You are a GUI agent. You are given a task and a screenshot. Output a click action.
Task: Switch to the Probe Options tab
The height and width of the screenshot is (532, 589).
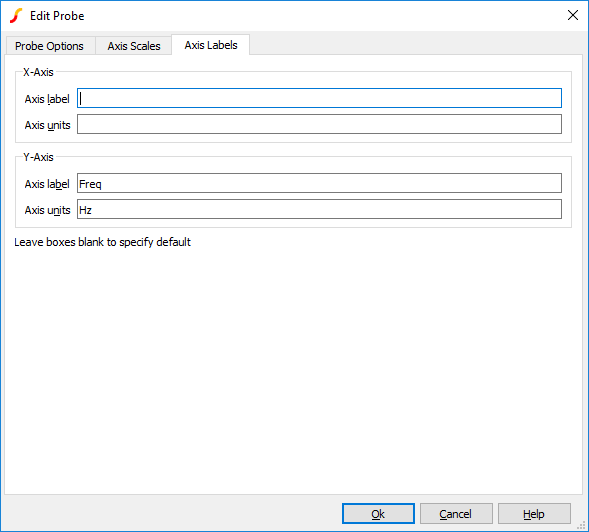click(49, 46)
